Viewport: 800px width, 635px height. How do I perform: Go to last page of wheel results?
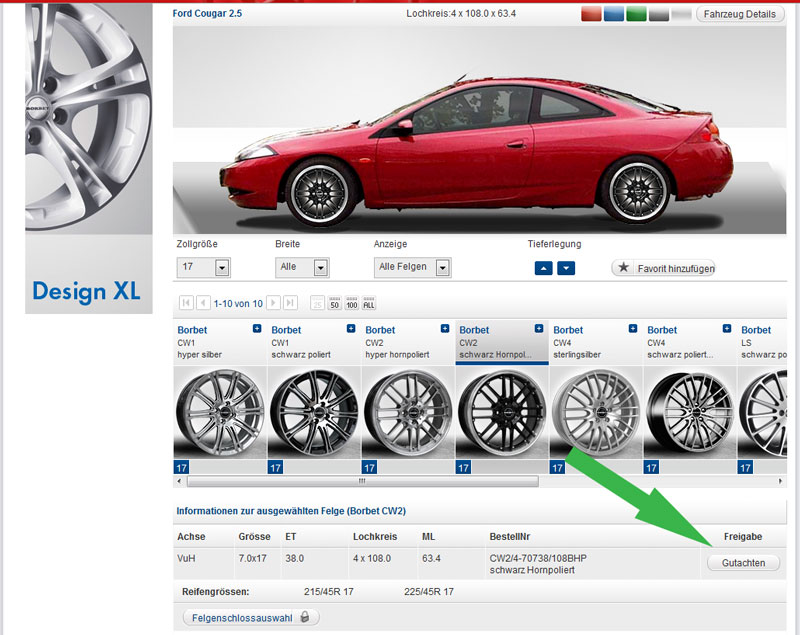coord(290,303)
